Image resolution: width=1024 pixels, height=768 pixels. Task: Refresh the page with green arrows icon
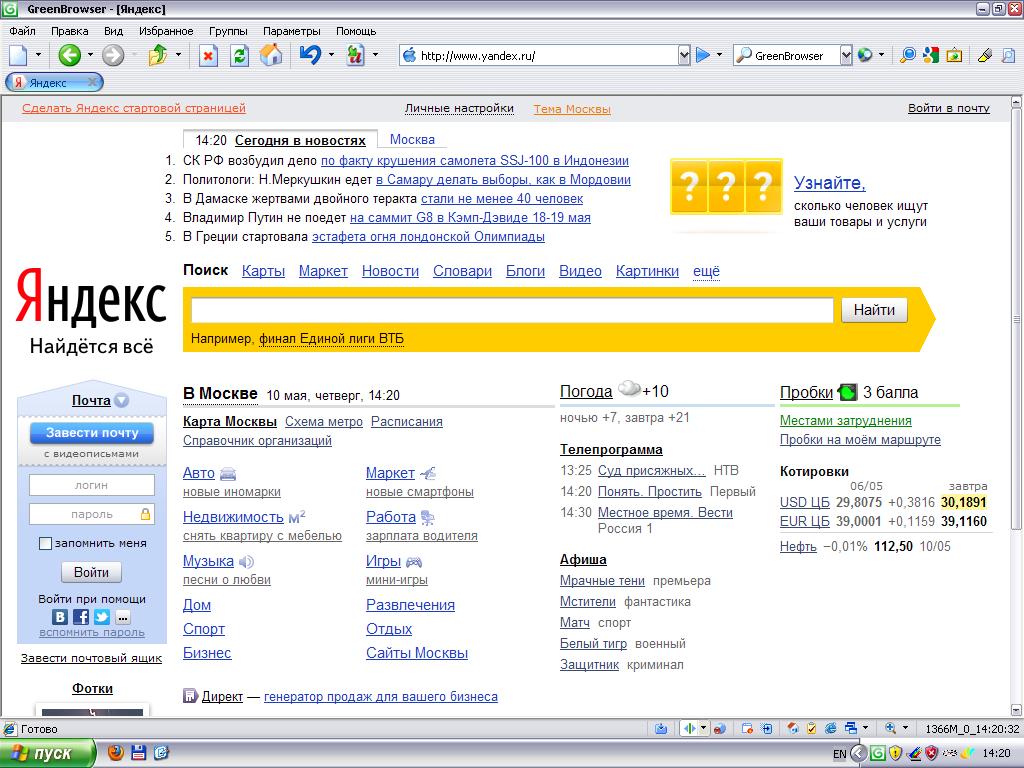[x=240, y=56]
